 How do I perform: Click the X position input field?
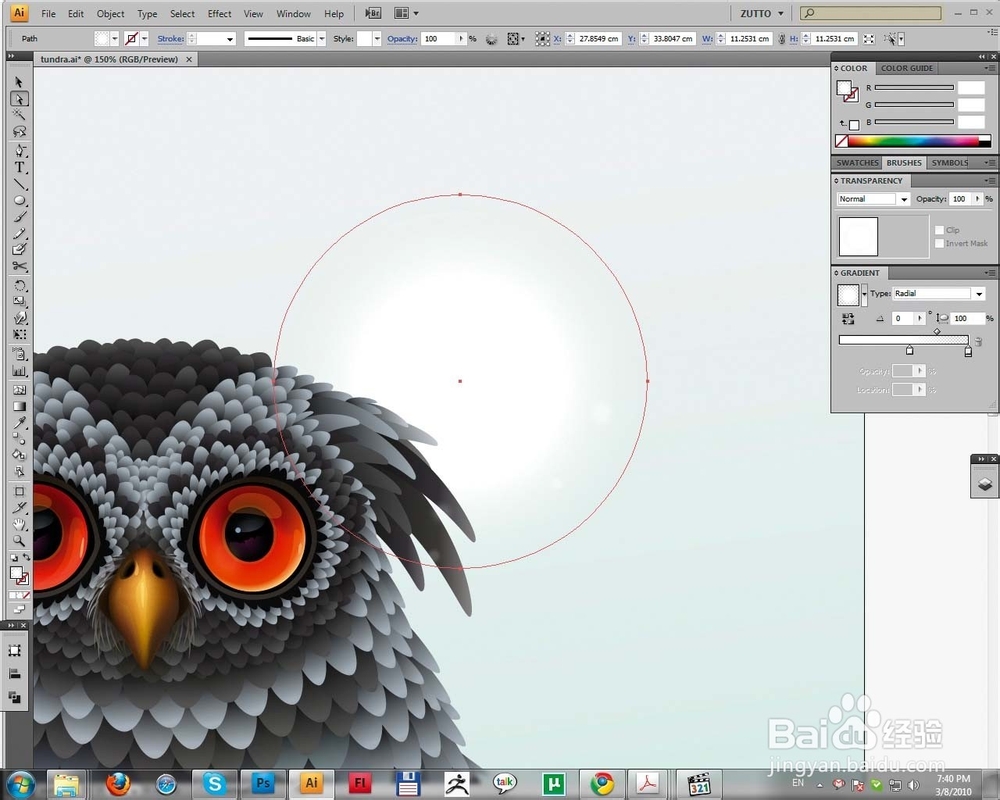pos(599,39)
